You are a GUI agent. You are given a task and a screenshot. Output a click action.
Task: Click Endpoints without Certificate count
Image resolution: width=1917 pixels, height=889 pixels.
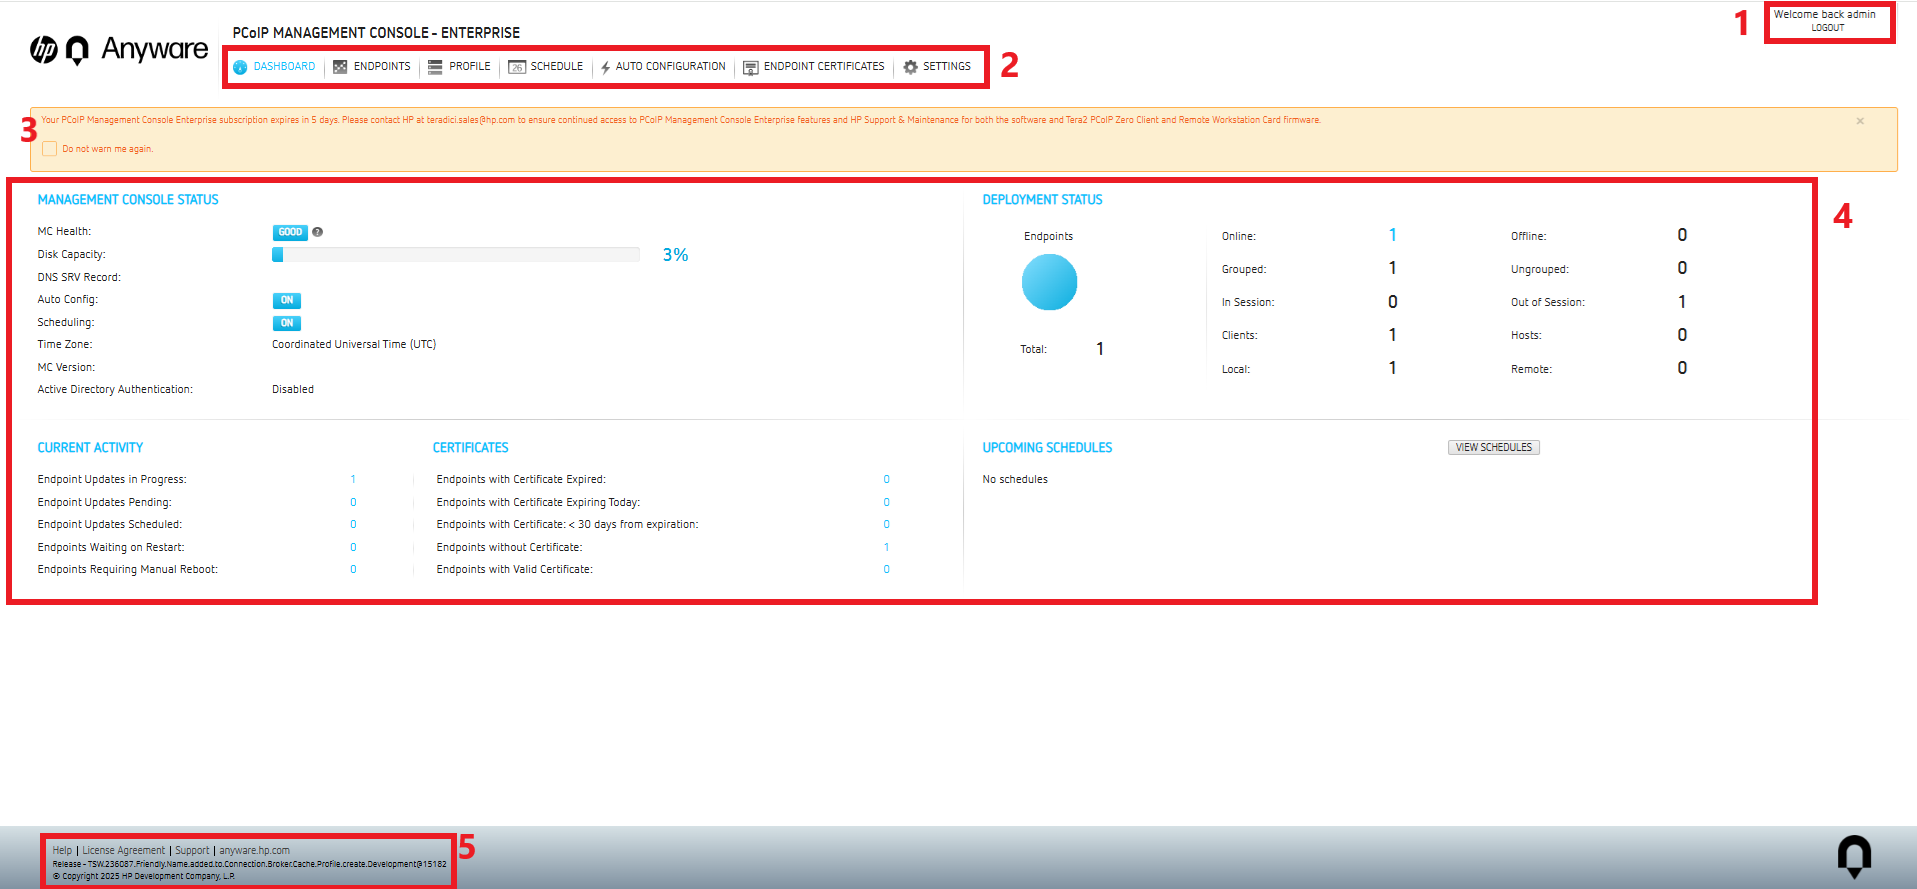(886, 547)
